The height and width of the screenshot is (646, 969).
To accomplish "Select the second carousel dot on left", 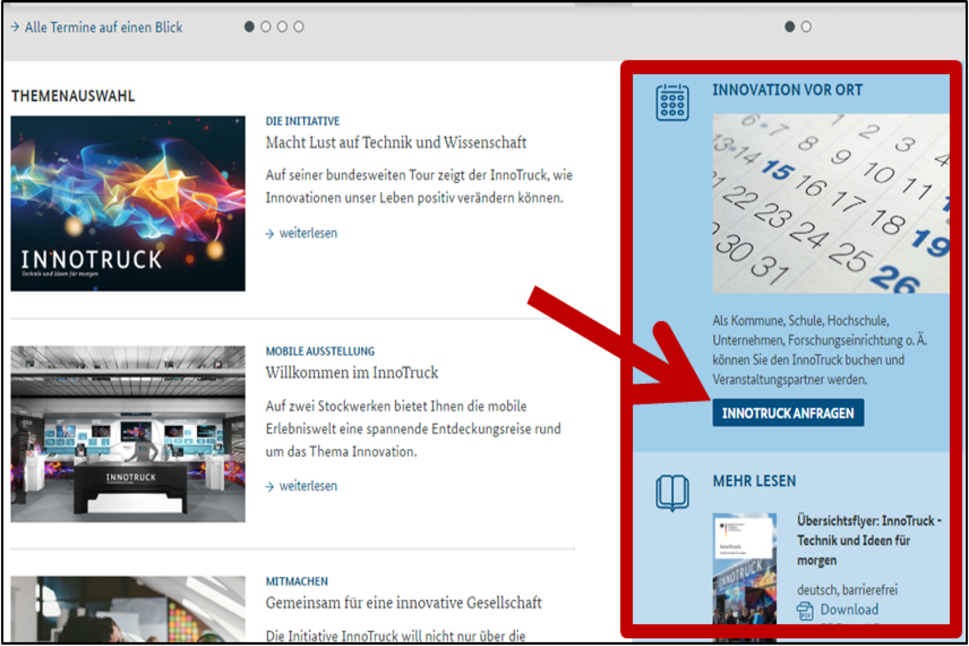I will tap(266, 27).
